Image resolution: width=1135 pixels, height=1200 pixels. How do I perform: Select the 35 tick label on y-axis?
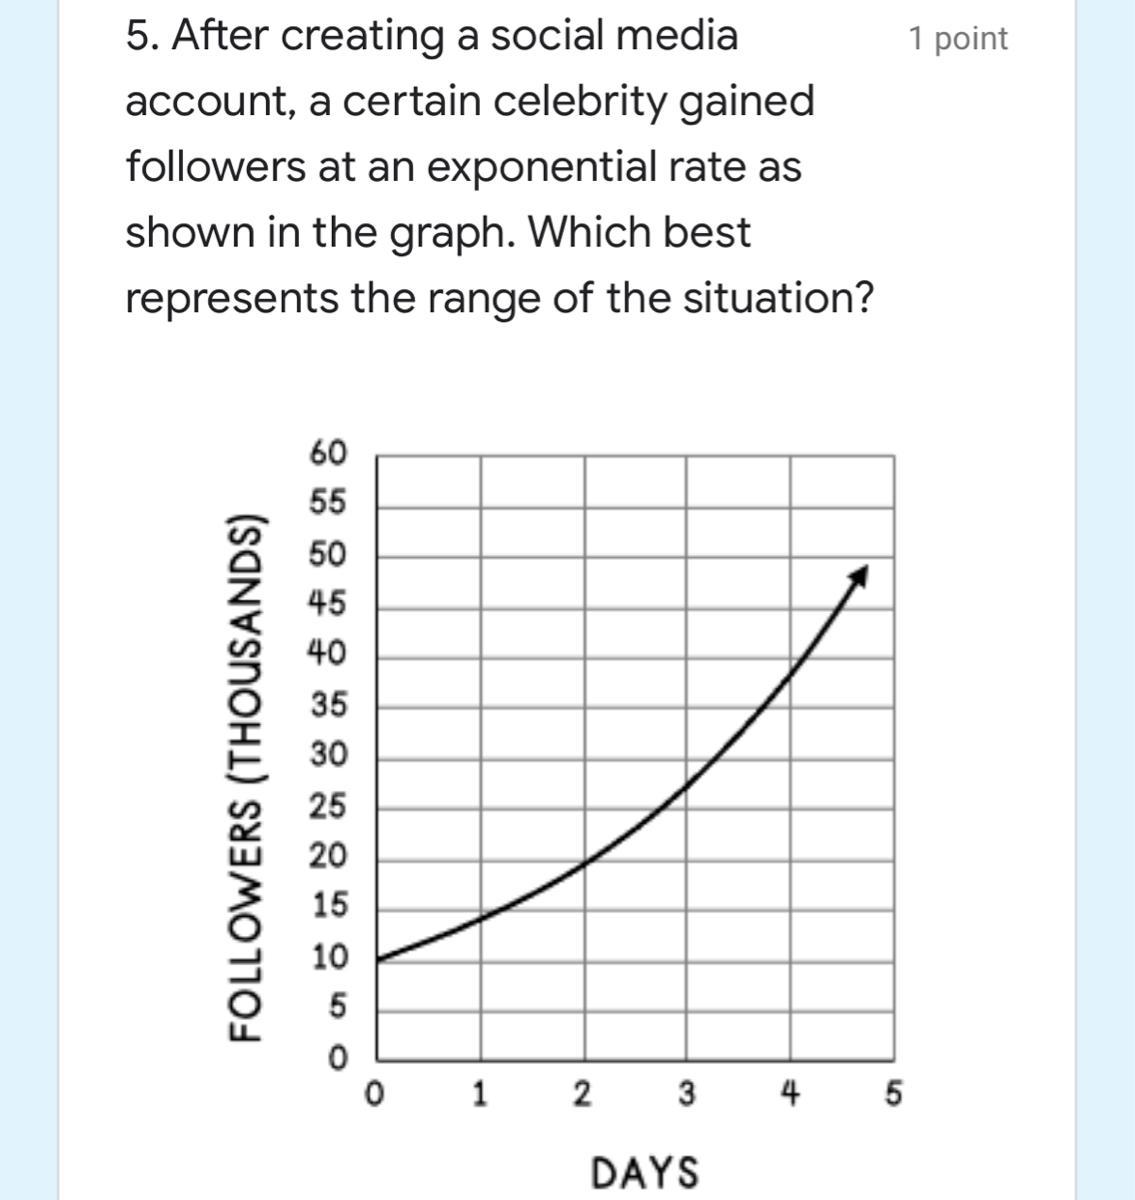[x=328, y=705]
